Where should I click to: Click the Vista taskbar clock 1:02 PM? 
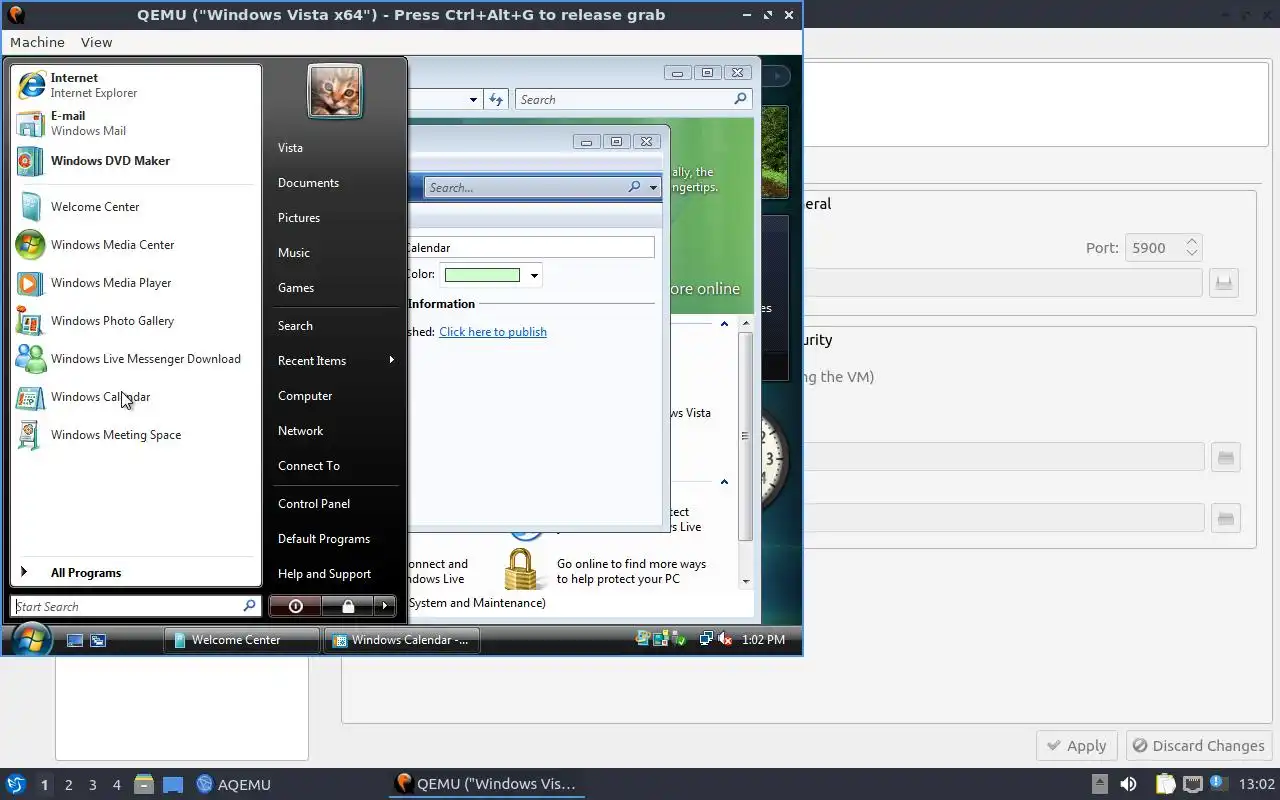coord(763,640)
